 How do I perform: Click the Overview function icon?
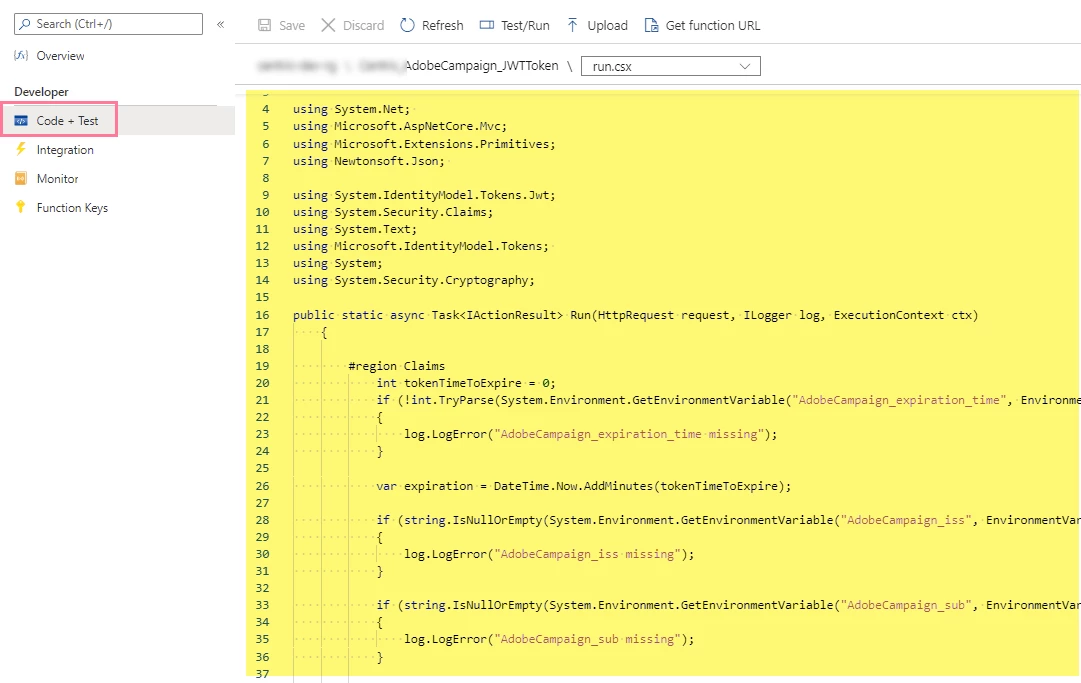(x=21, y=56)
